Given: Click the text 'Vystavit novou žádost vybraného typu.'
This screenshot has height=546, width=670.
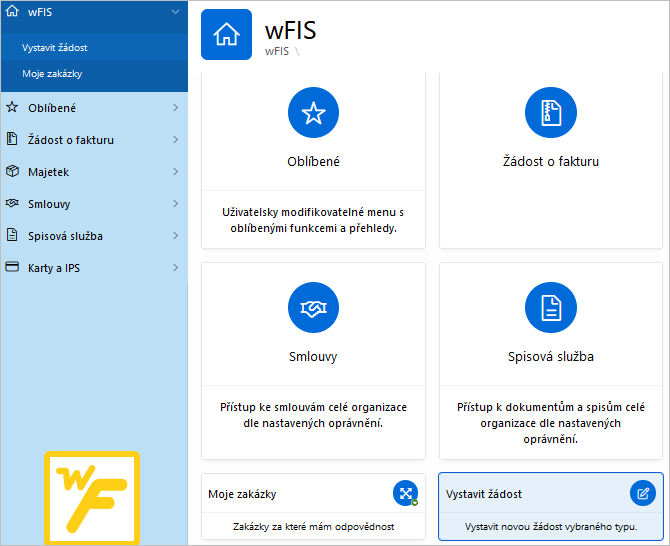Looking at the screenshot, I should click(551, 527).
